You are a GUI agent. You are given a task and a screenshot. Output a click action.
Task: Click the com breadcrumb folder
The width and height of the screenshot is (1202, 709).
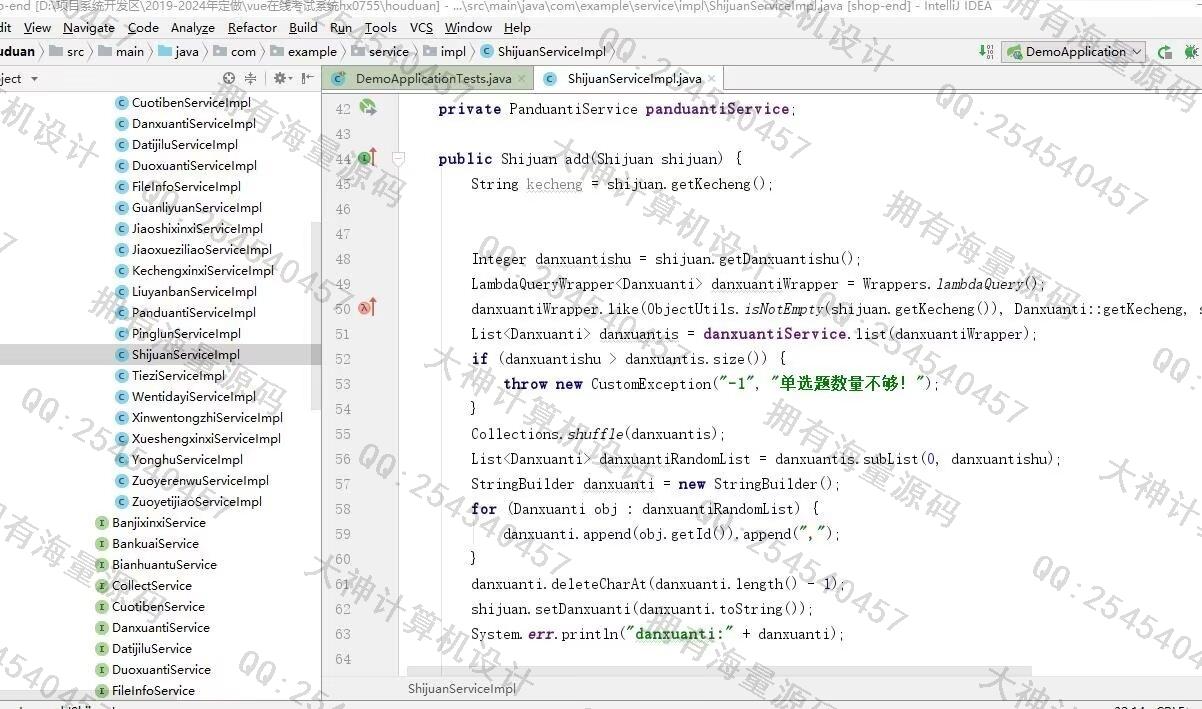234,52
